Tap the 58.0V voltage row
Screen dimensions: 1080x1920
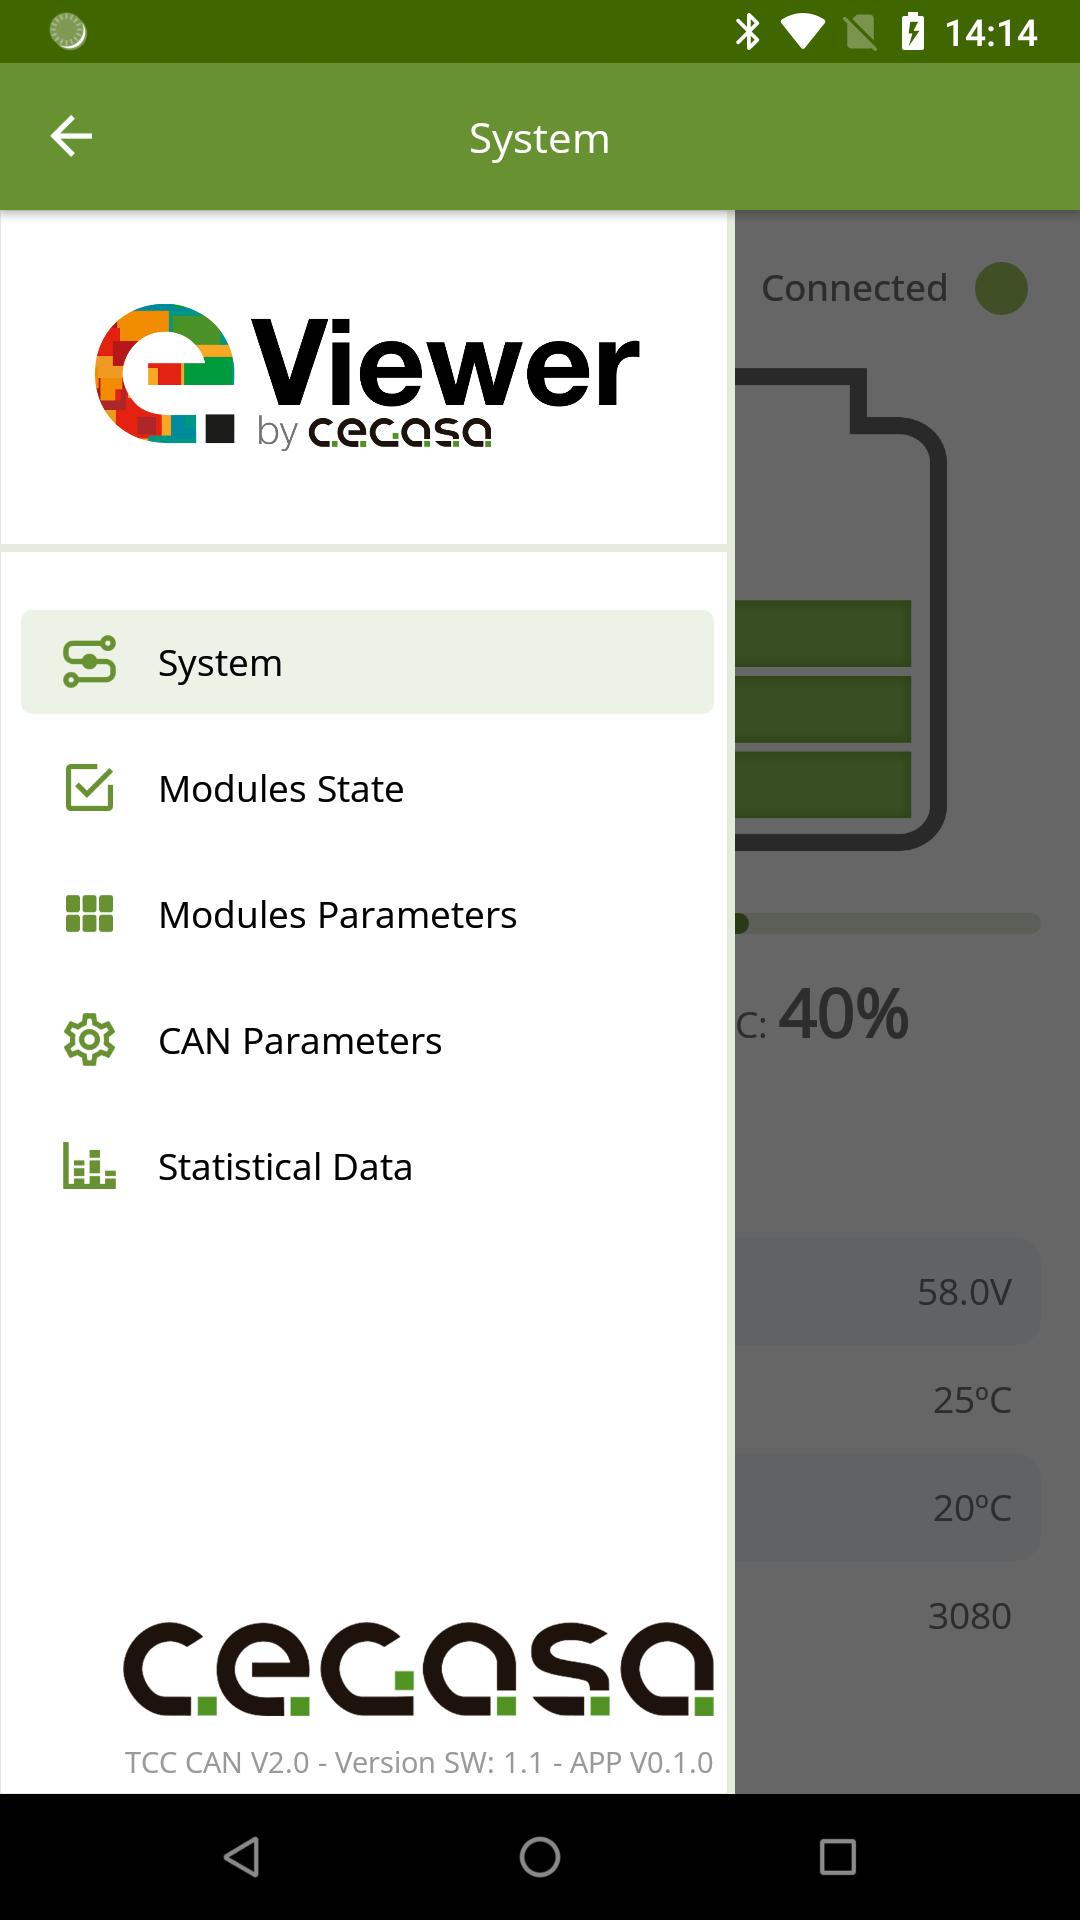pos(890,1292)
